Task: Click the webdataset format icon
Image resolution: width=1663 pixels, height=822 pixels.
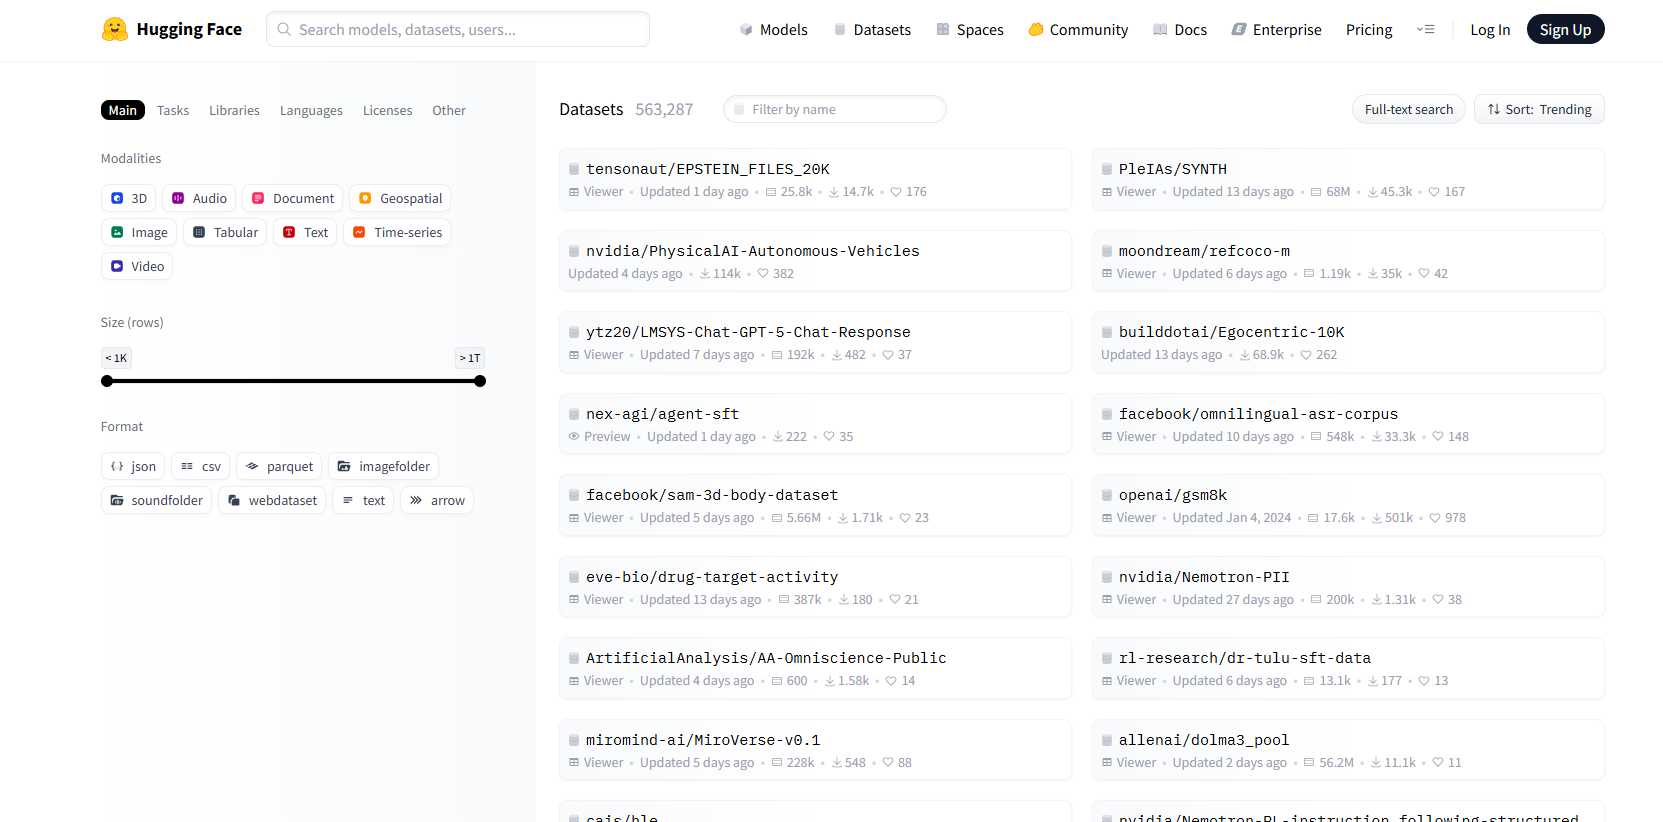Action: click(234, 500)
